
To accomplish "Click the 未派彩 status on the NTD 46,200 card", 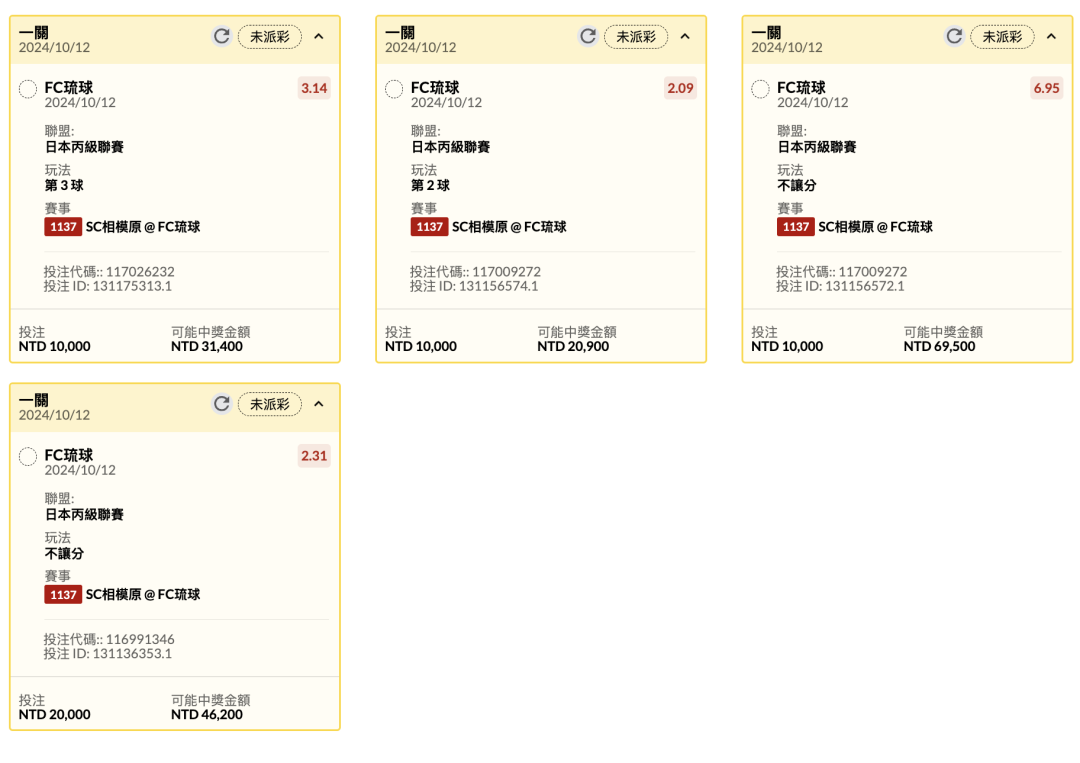I will coord(270,404).
